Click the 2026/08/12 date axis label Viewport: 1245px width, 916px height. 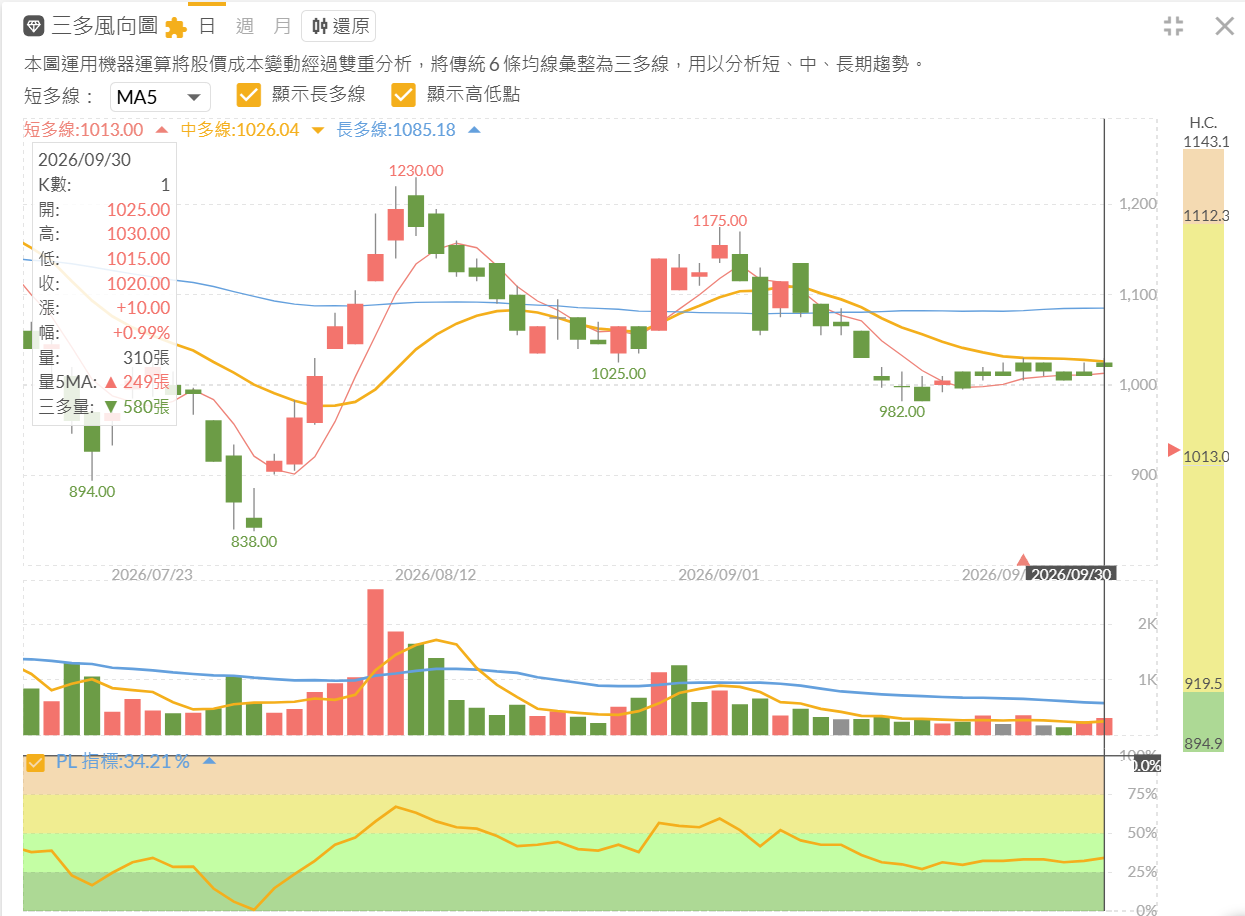(435, 575)
